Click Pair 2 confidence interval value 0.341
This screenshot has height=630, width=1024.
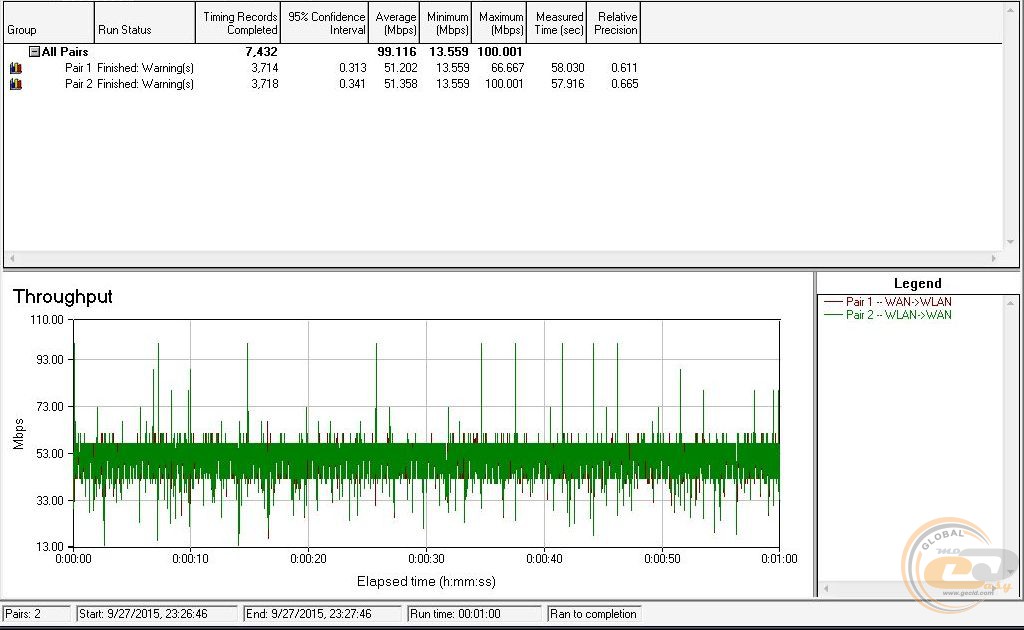pyautogui.click(x=353, y=84)
